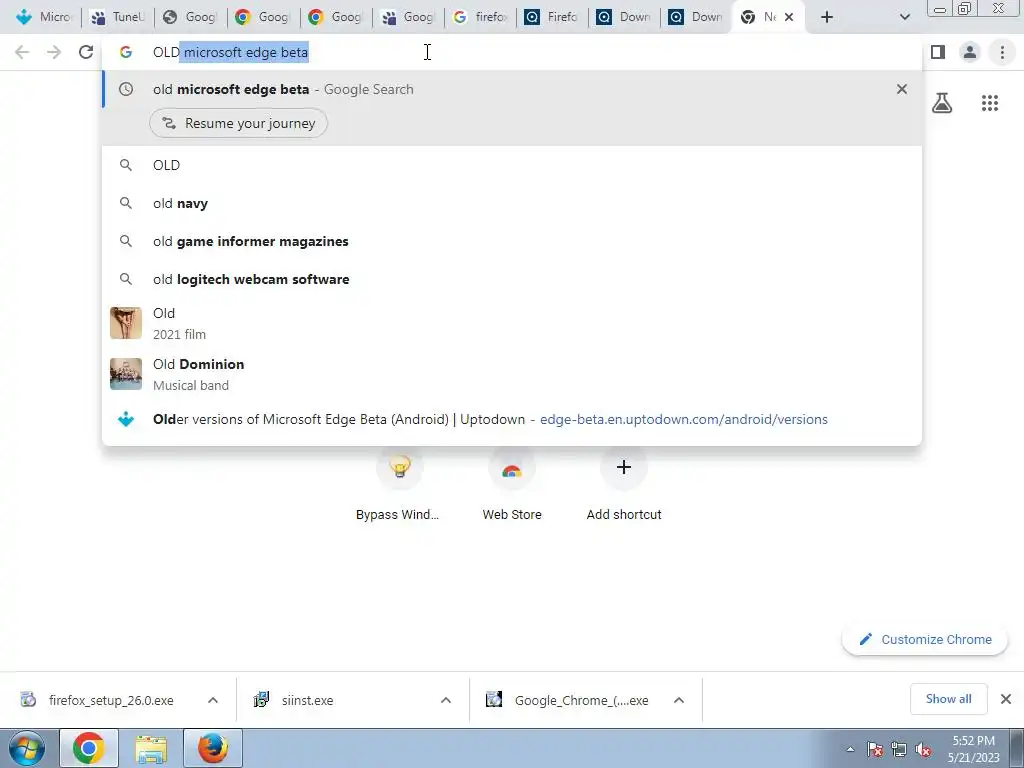Close the current New Tab
This screenshot has height=768, width=1024.
pos(789,17)
